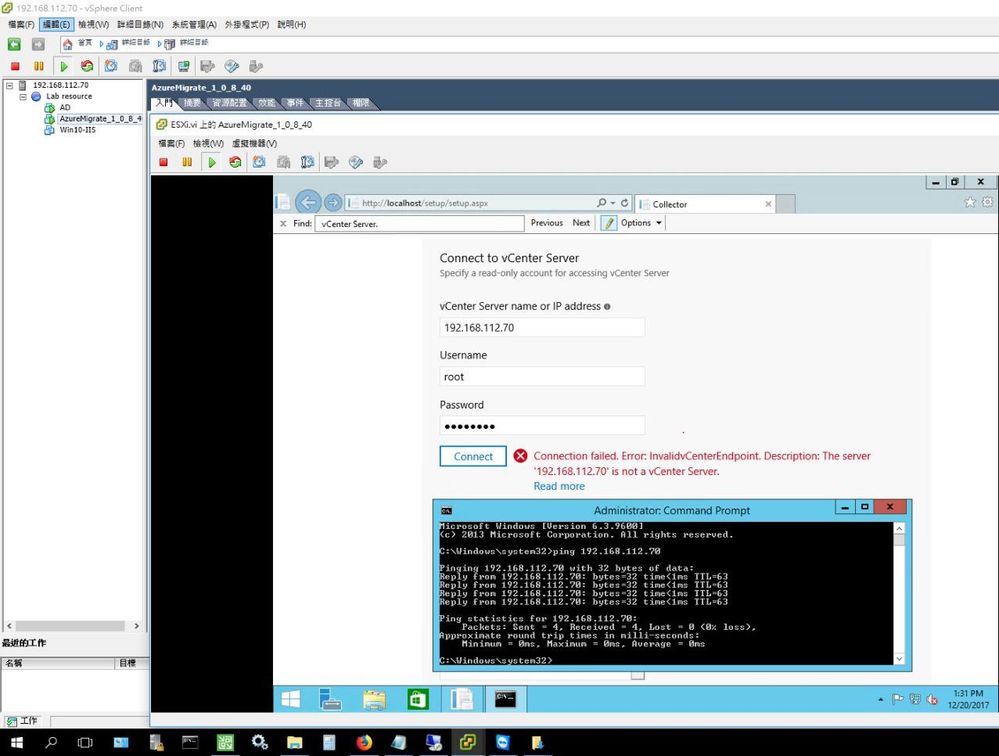Screen dimensions: 999x756
Task: Take a snapshot using the snapshot icon
Action: tap(261, 162)
